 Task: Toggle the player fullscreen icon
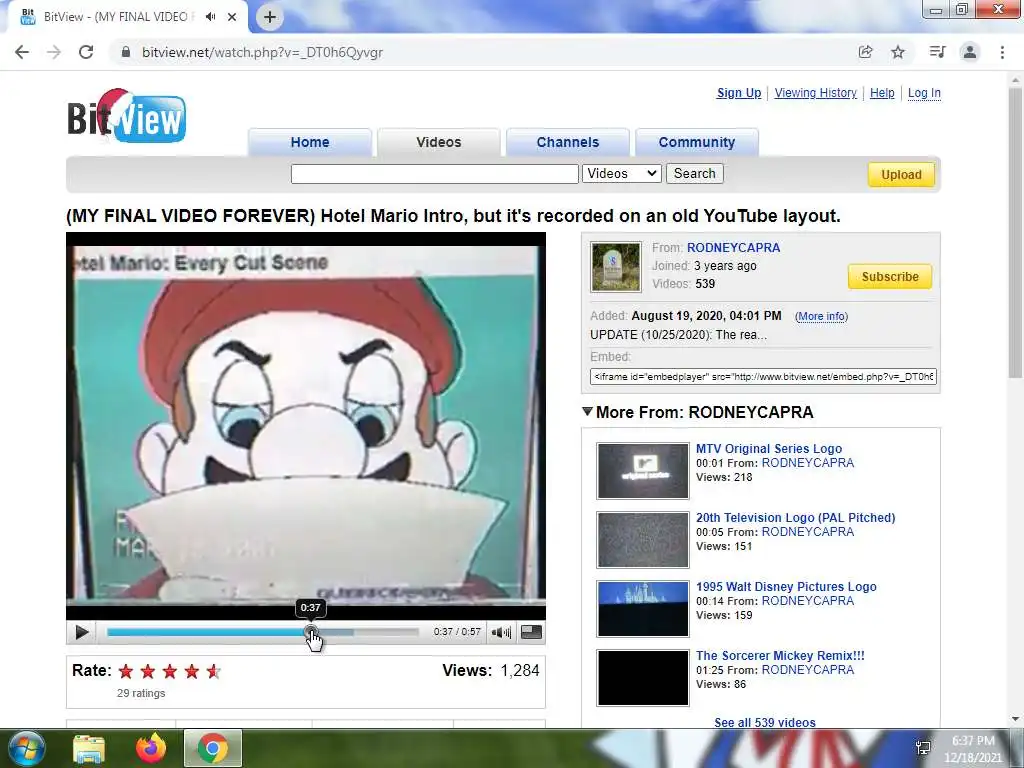pyautogui.click(x=531, y=632)
